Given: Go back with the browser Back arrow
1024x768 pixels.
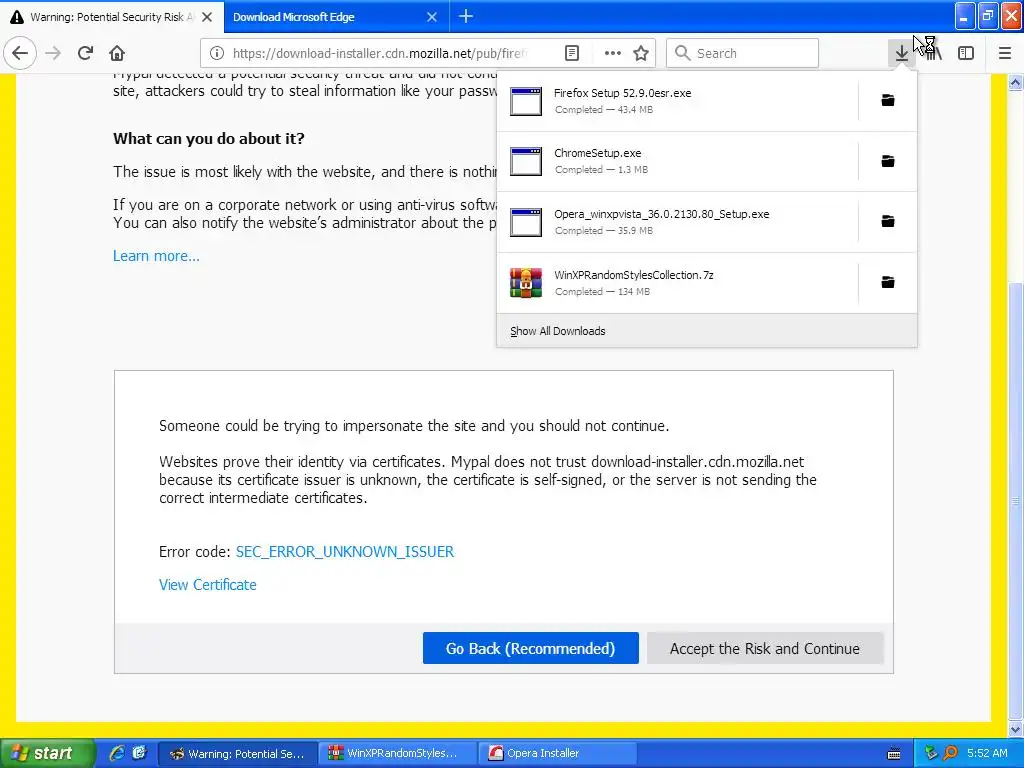Looking at the screenshot, I should tap(20, 53).
